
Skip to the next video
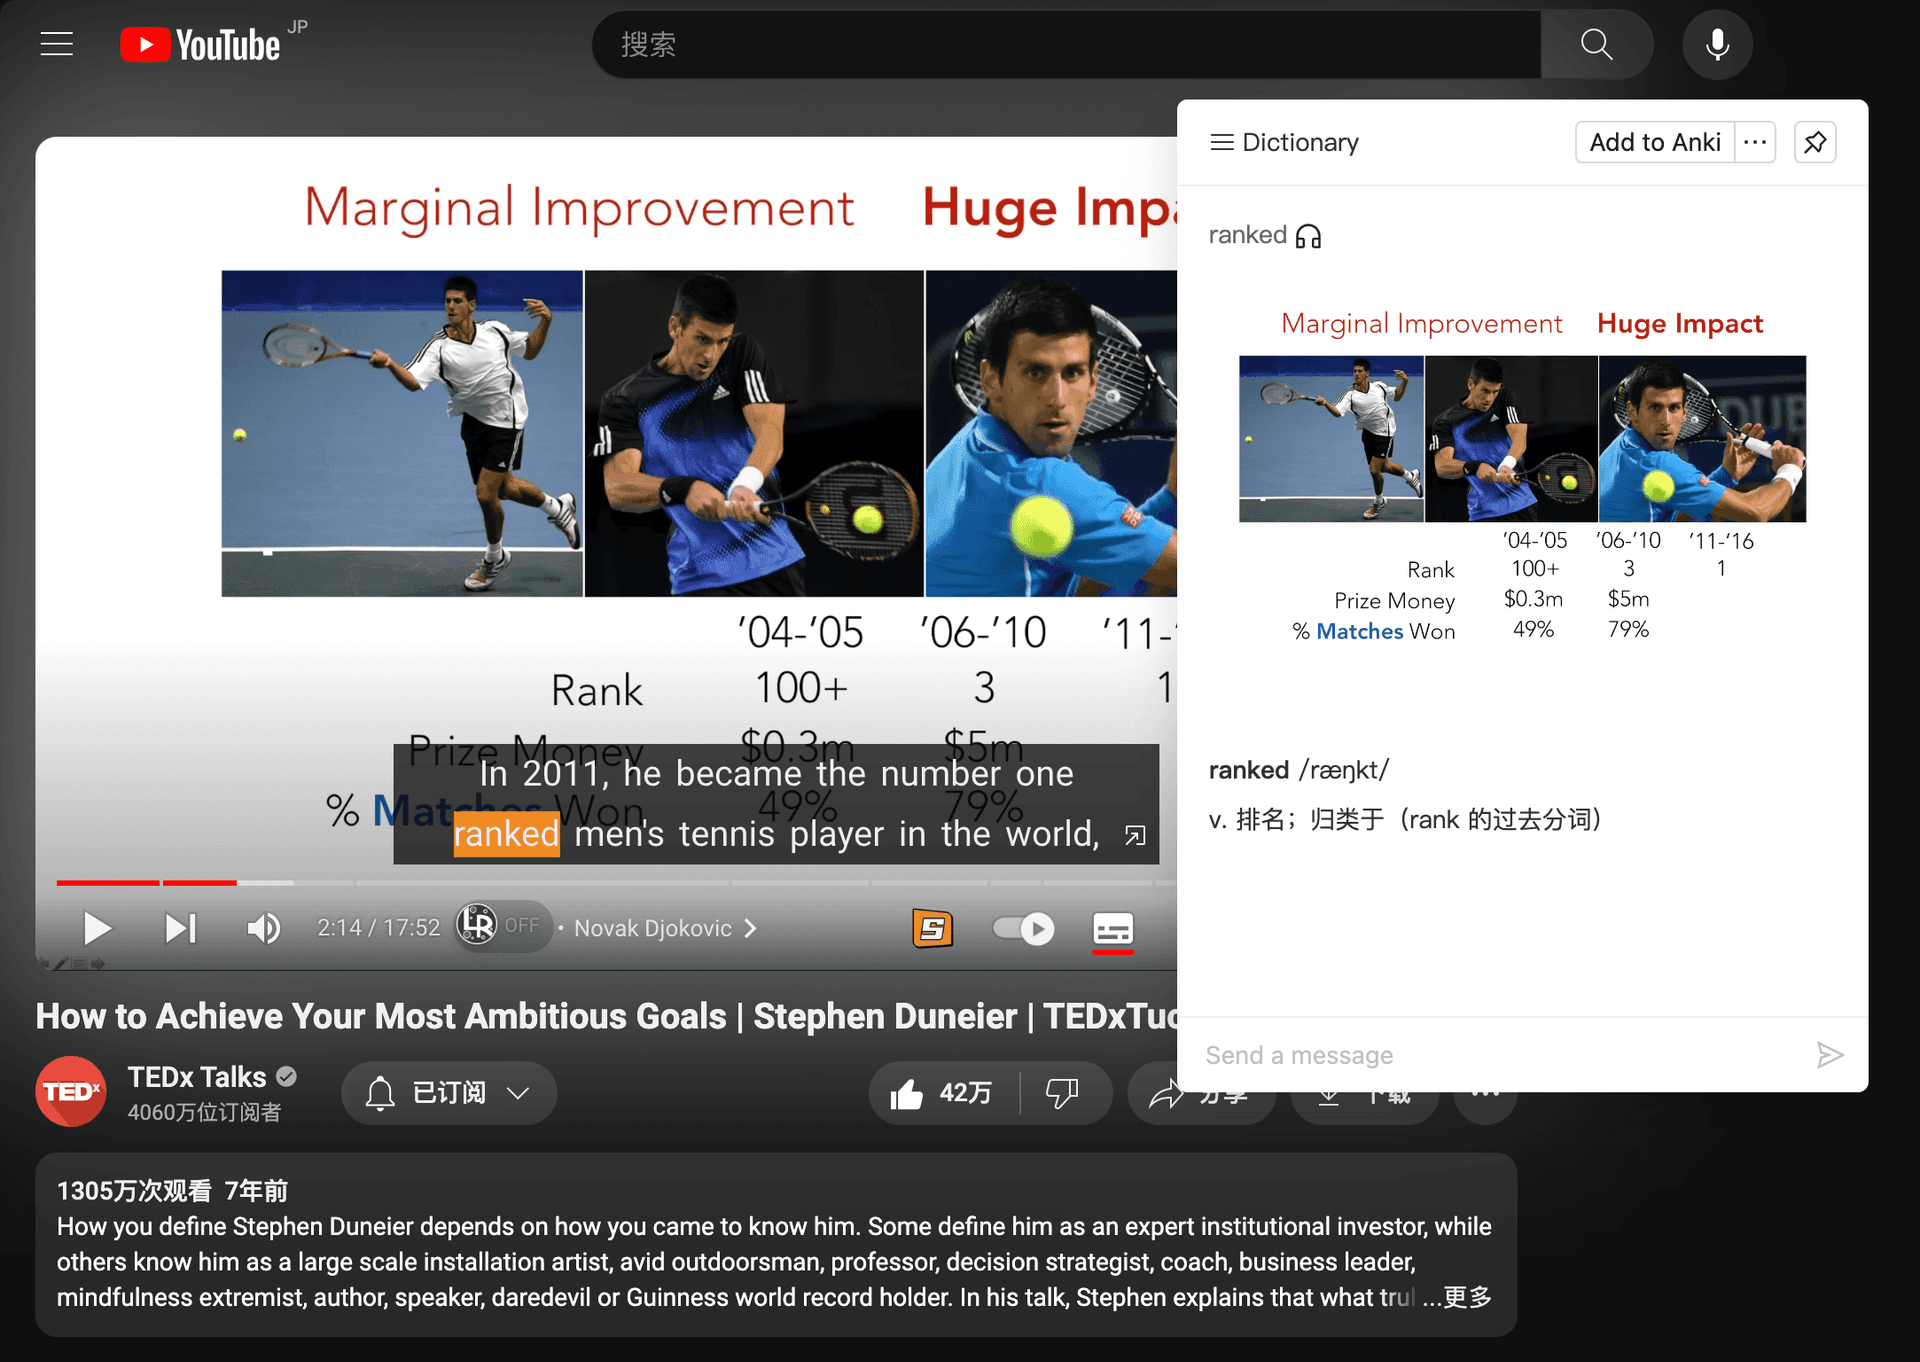181,929
